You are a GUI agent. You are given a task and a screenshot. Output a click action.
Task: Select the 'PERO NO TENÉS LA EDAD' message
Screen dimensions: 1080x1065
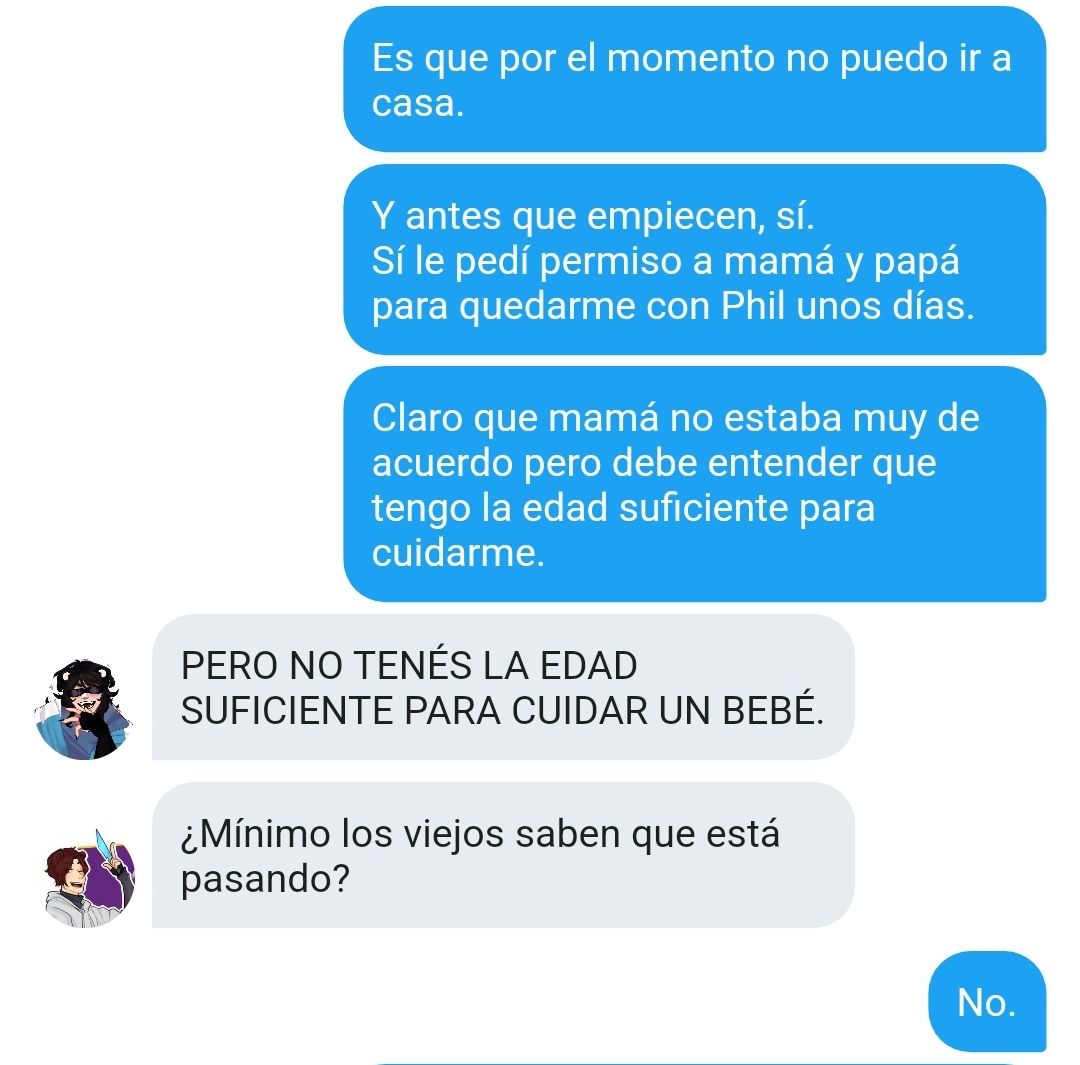pyautogui.click(x=503, y=687)
